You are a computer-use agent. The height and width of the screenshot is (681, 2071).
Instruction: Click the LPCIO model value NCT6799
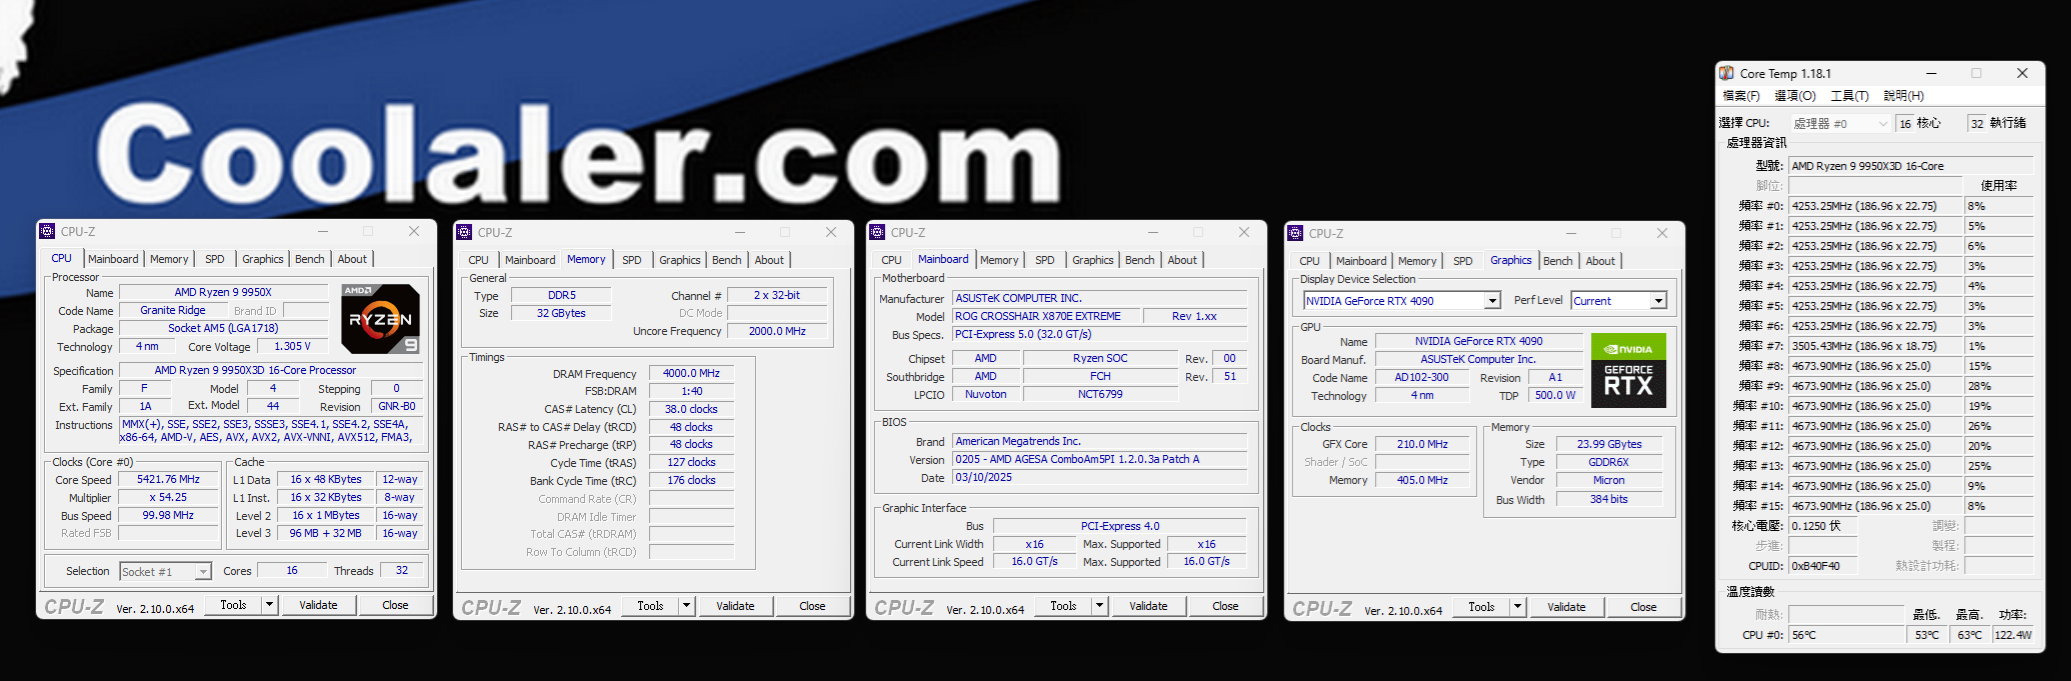point(1100,395)
